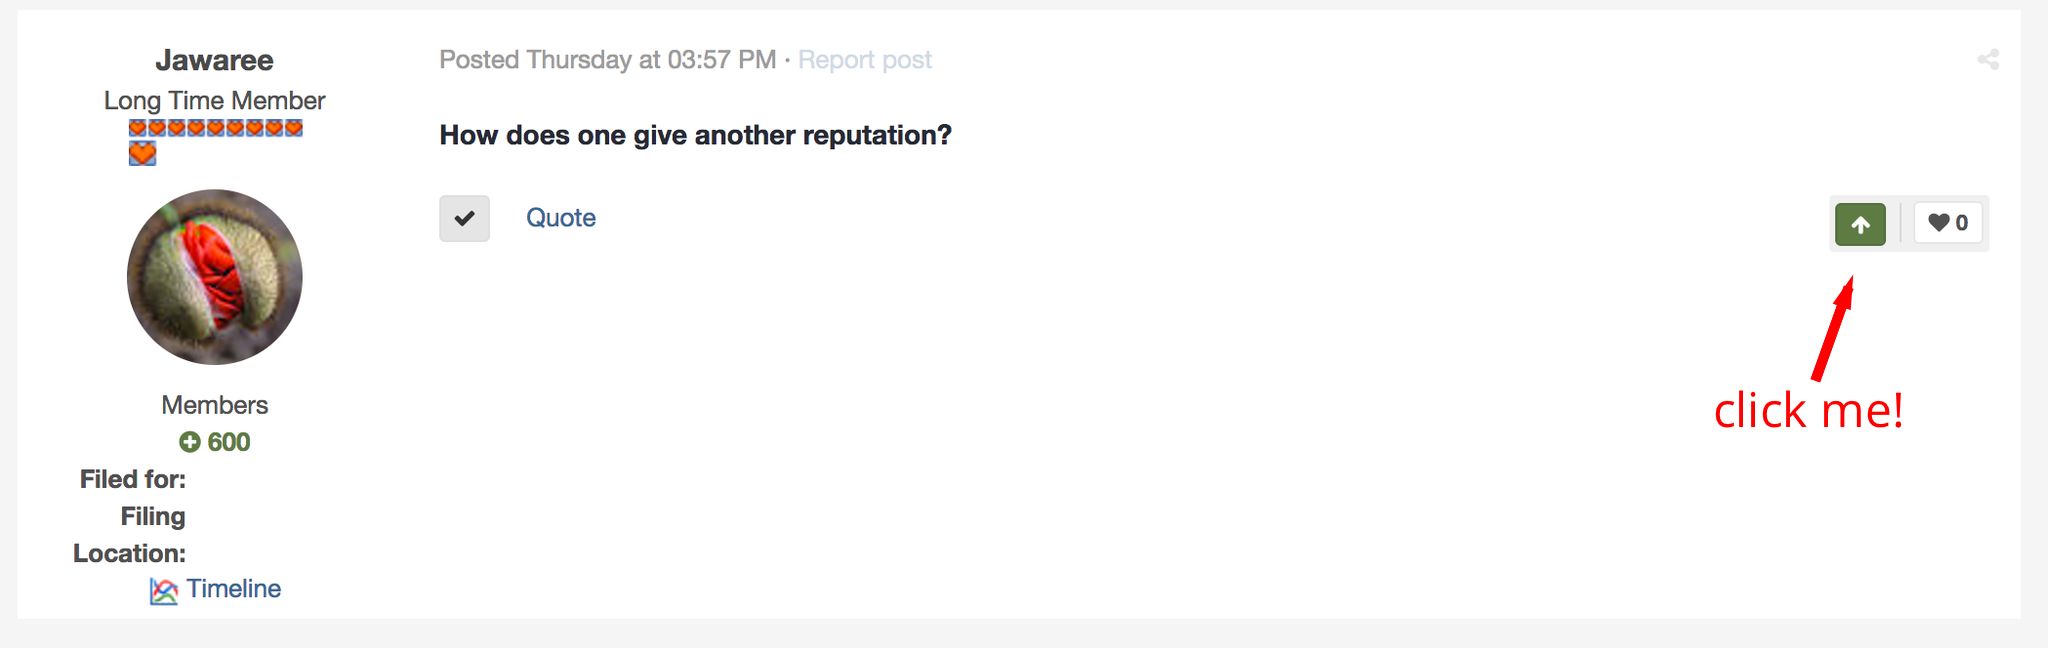The height and width of the screenshot is (650, 2048).
Task: Open the heart reputation count showing 0
Action: click(x=1948, y=223)
